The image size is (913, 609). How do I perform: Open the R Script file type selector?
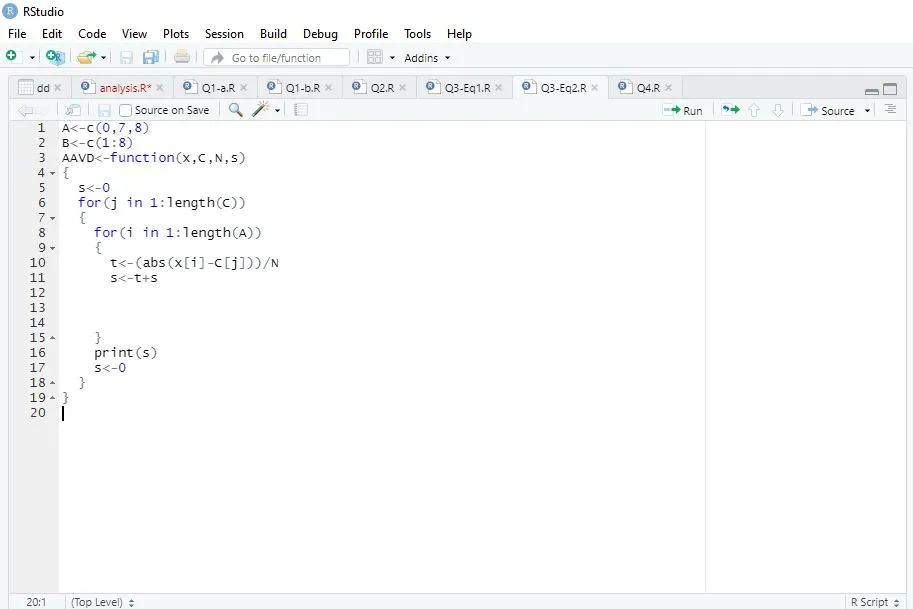click(873, 602)
